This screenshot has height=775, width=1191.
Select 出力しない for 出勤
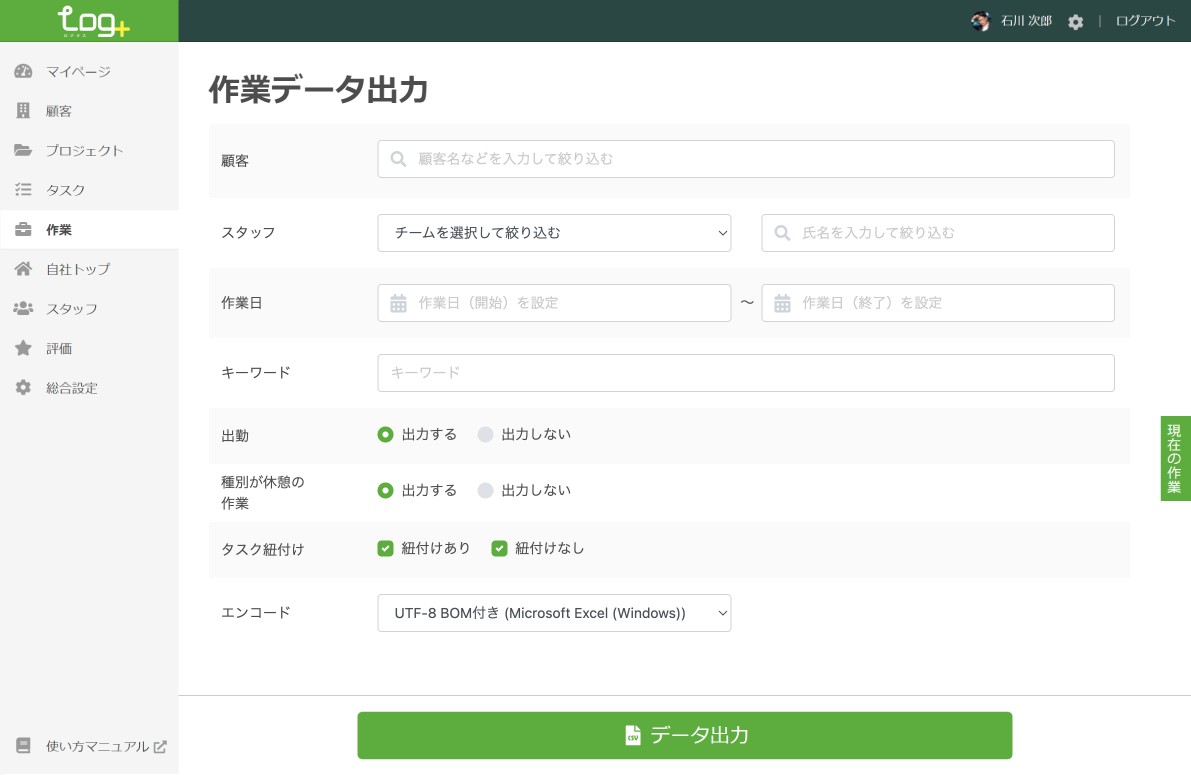click(x=486, y=434)
